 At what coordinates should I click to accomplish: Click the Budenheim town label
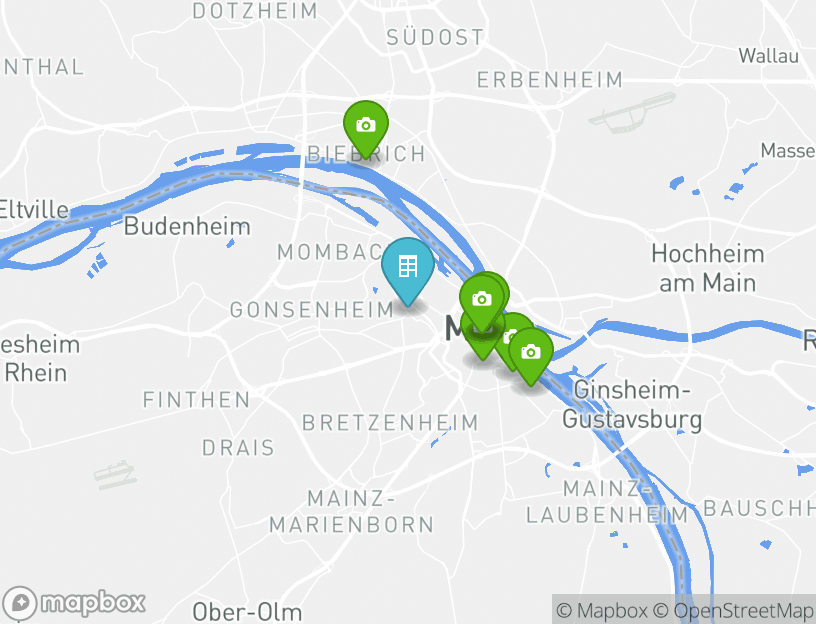pos(187,226)
